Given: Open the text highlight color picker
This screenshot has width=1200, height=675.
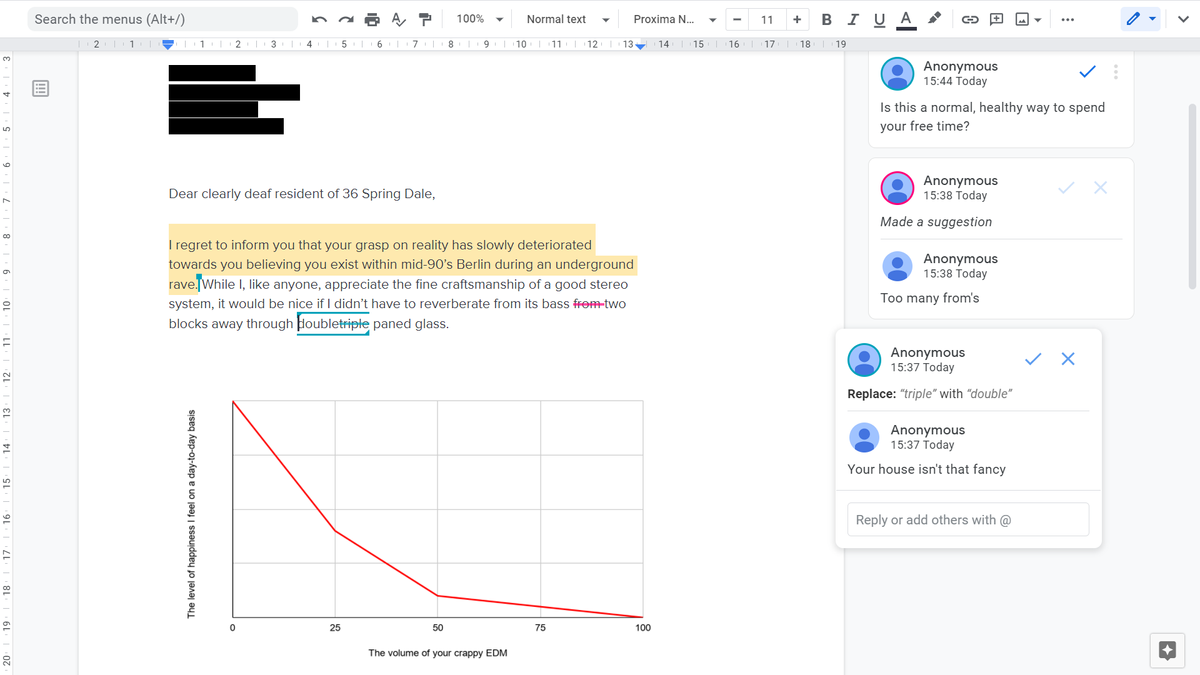Looking at the screenshot, I should coord(933,18).
